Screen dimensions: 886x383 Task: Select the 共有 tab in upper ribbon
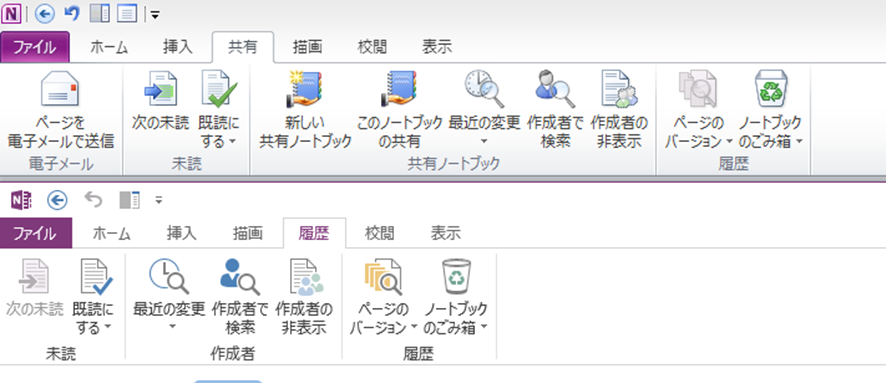tap(243, 47)
